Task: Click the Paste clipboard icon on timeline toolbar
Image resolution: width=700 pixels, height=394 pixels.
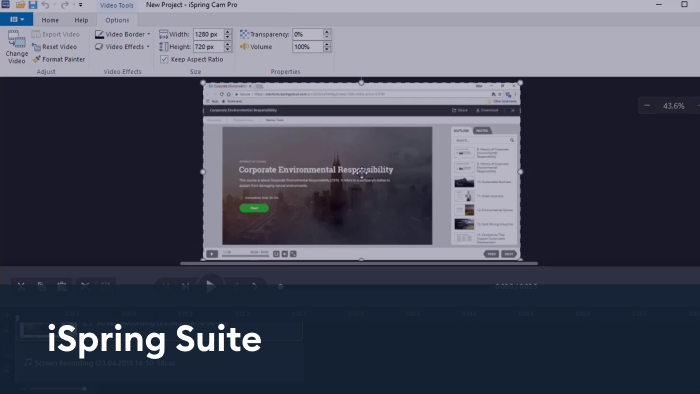Action: tap(62, 286)
